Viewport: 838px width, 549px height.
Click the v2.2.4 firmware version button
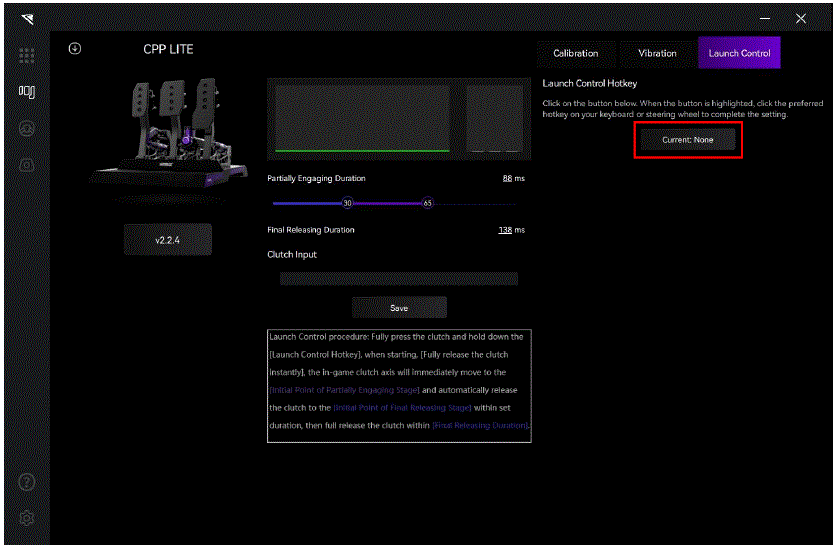(168, 240)
